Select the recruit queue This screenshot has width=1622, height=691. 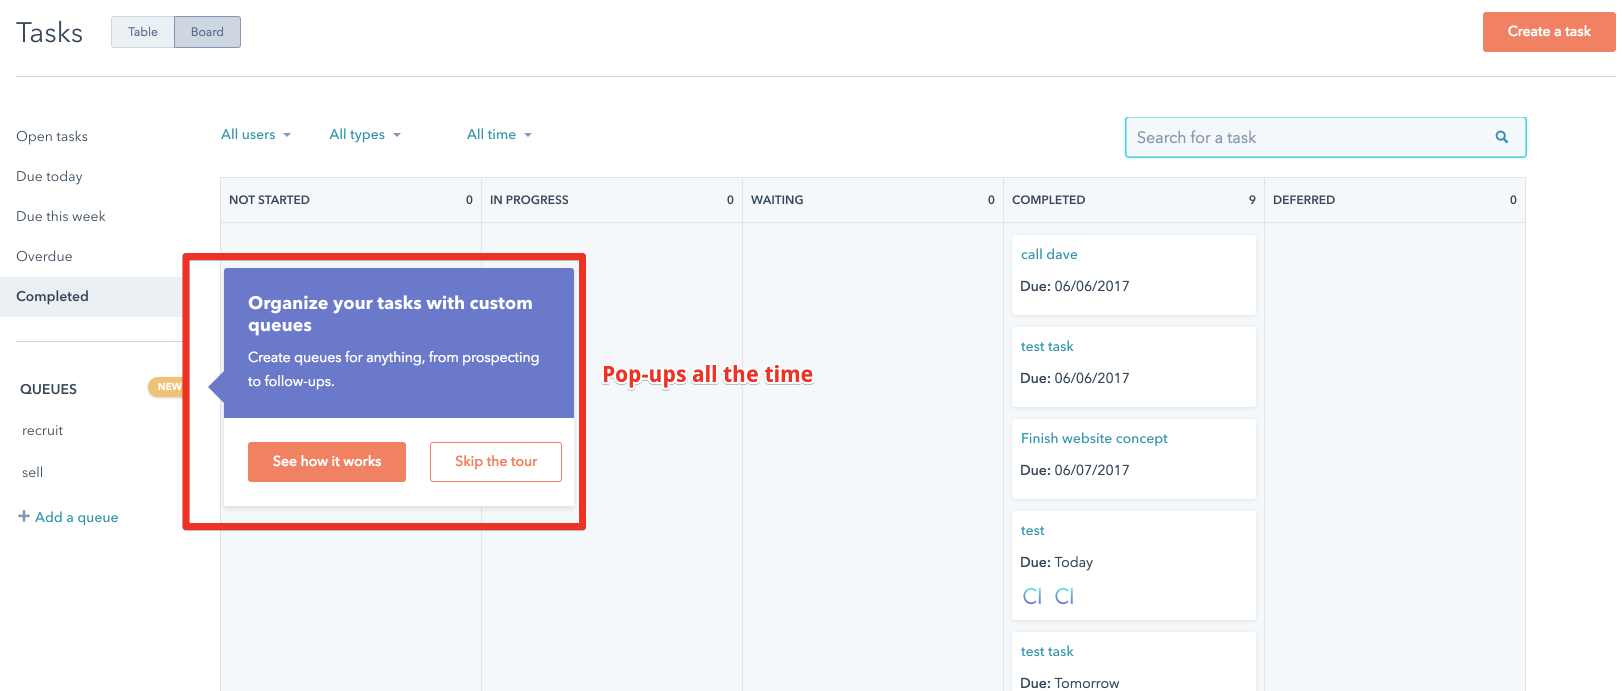pos(42,430)
